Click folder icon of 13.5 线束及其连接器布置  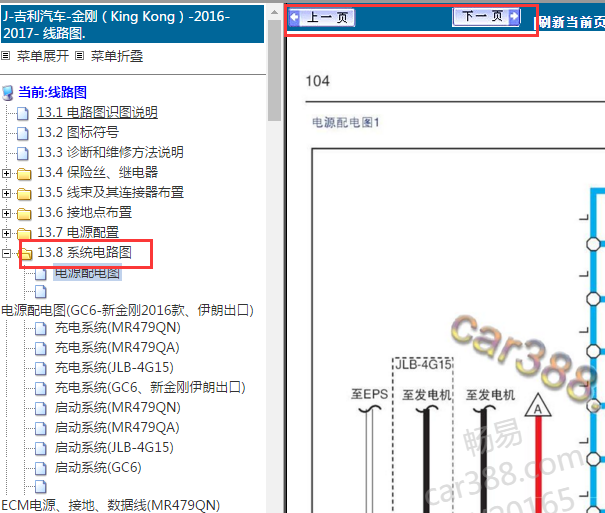point(24,194)
